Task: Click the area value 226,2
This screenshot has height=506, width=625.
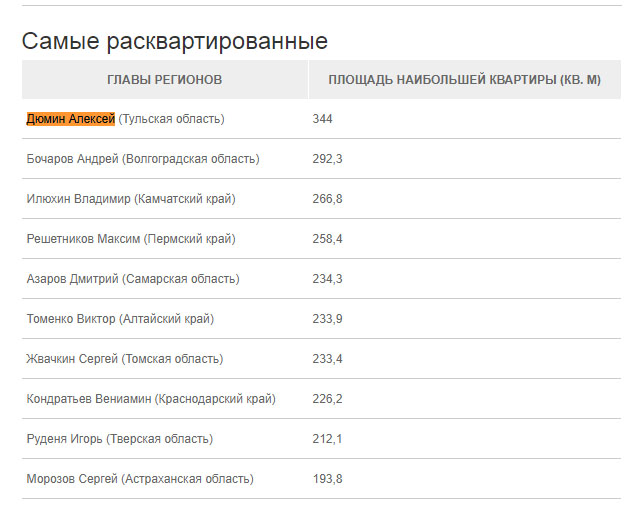Action: [x=327, y=399]
